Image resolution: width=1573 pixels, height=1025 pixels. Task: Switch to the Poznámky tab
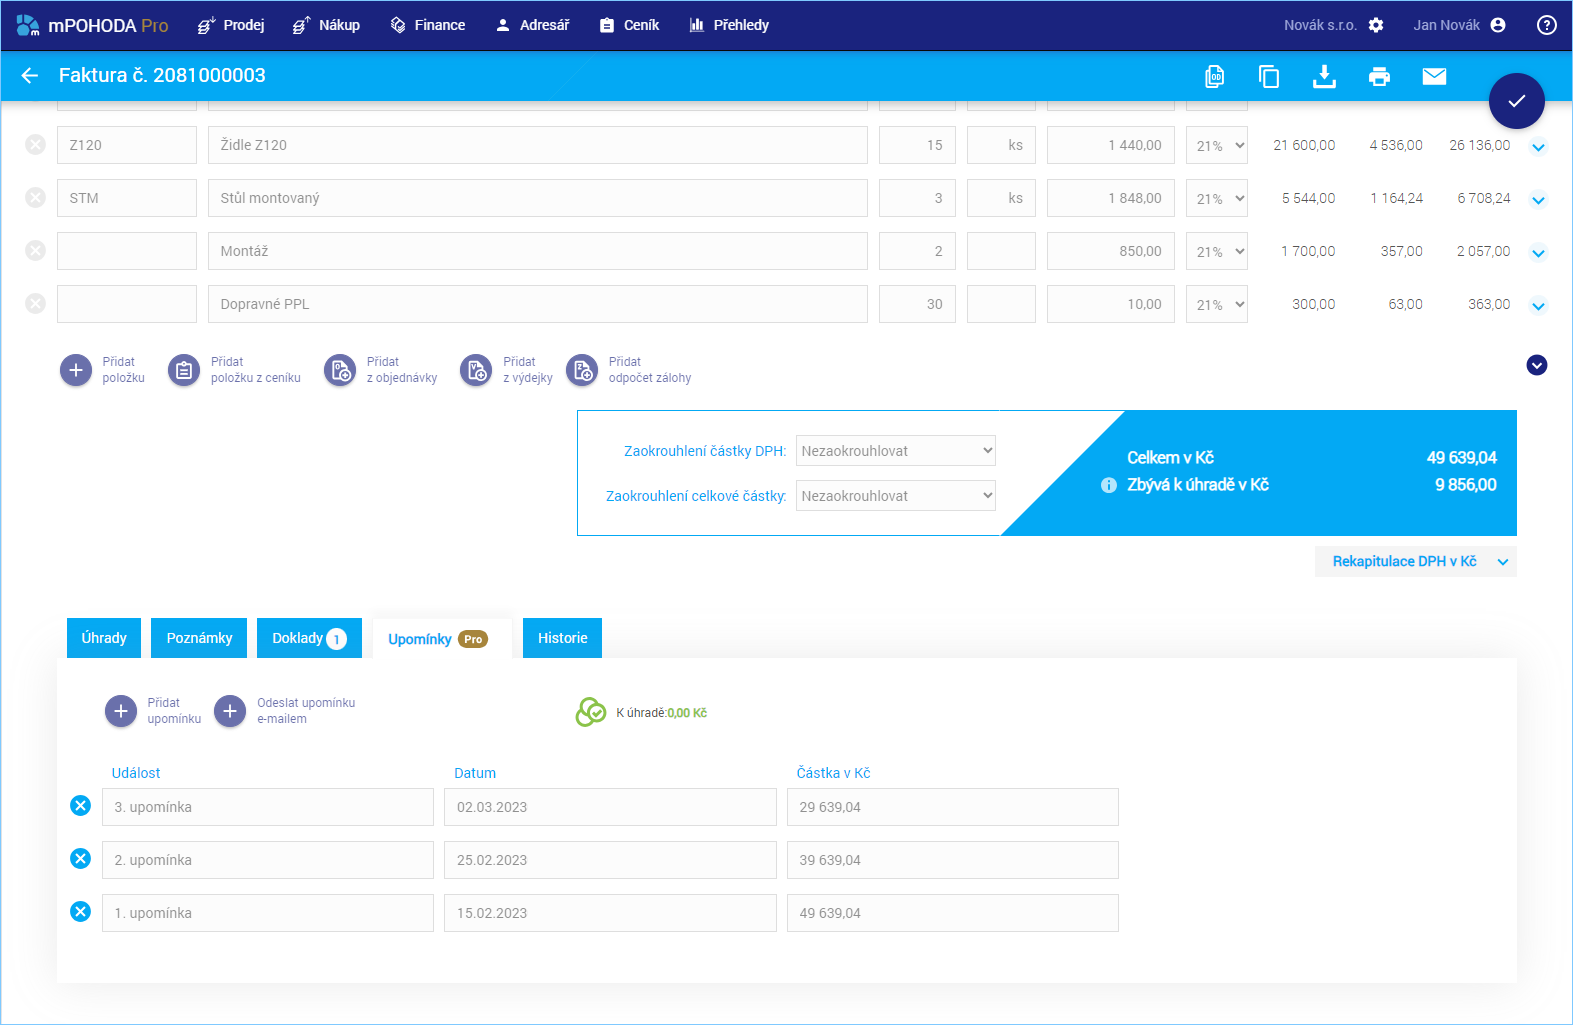(x=199, y=638)
